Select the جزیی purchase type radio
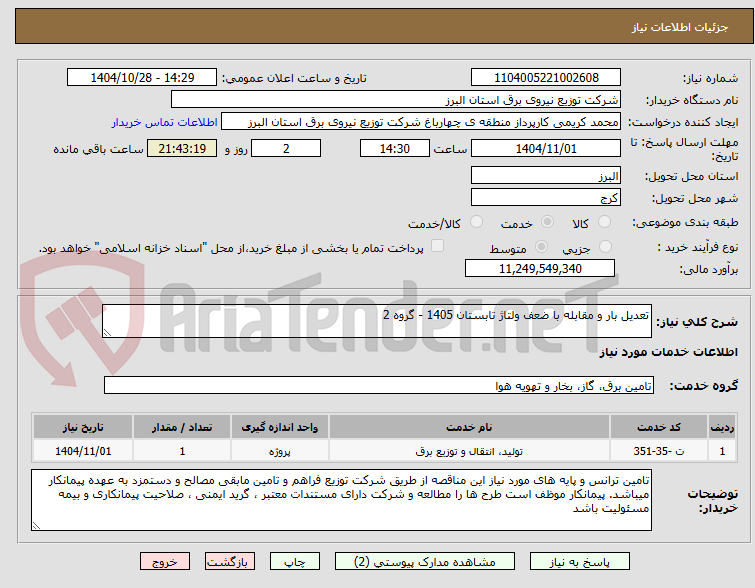 (605, 247)
